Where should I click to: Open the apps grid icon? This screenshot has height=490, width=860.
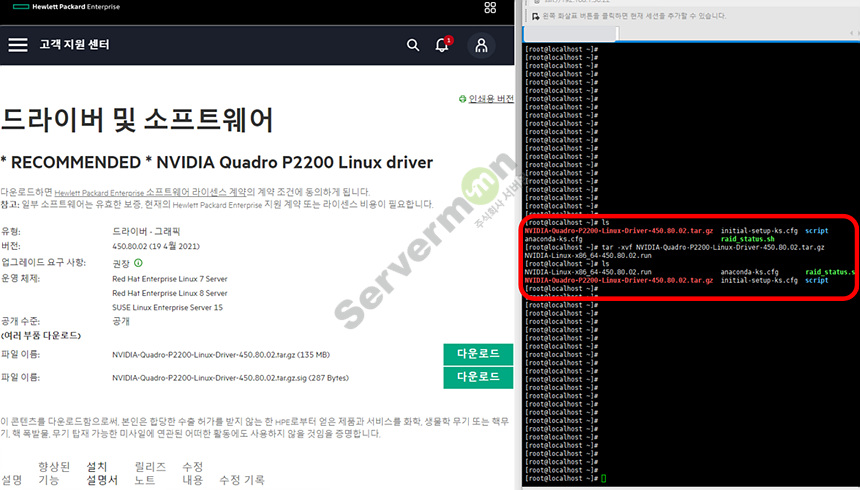(490, 7)
